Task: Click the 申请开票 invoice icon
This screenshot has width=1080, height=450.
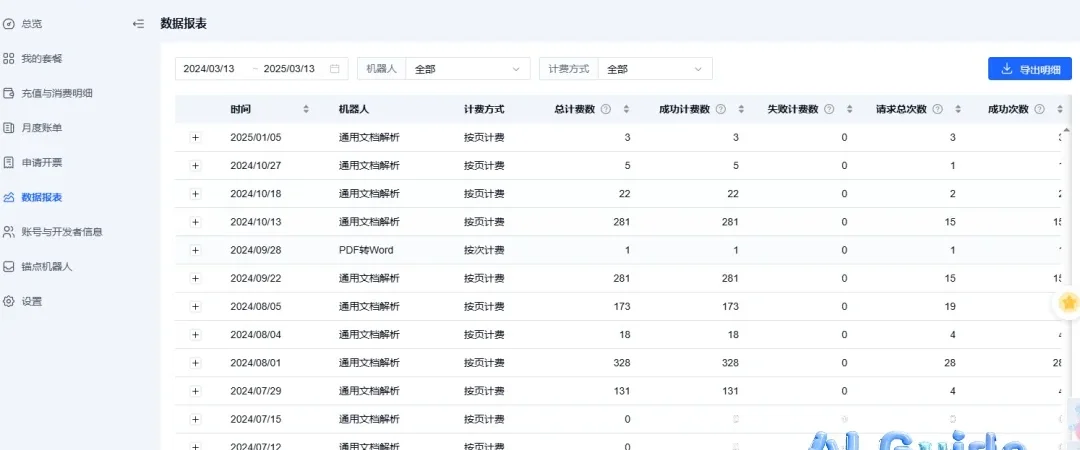Action: click(8, 163)
